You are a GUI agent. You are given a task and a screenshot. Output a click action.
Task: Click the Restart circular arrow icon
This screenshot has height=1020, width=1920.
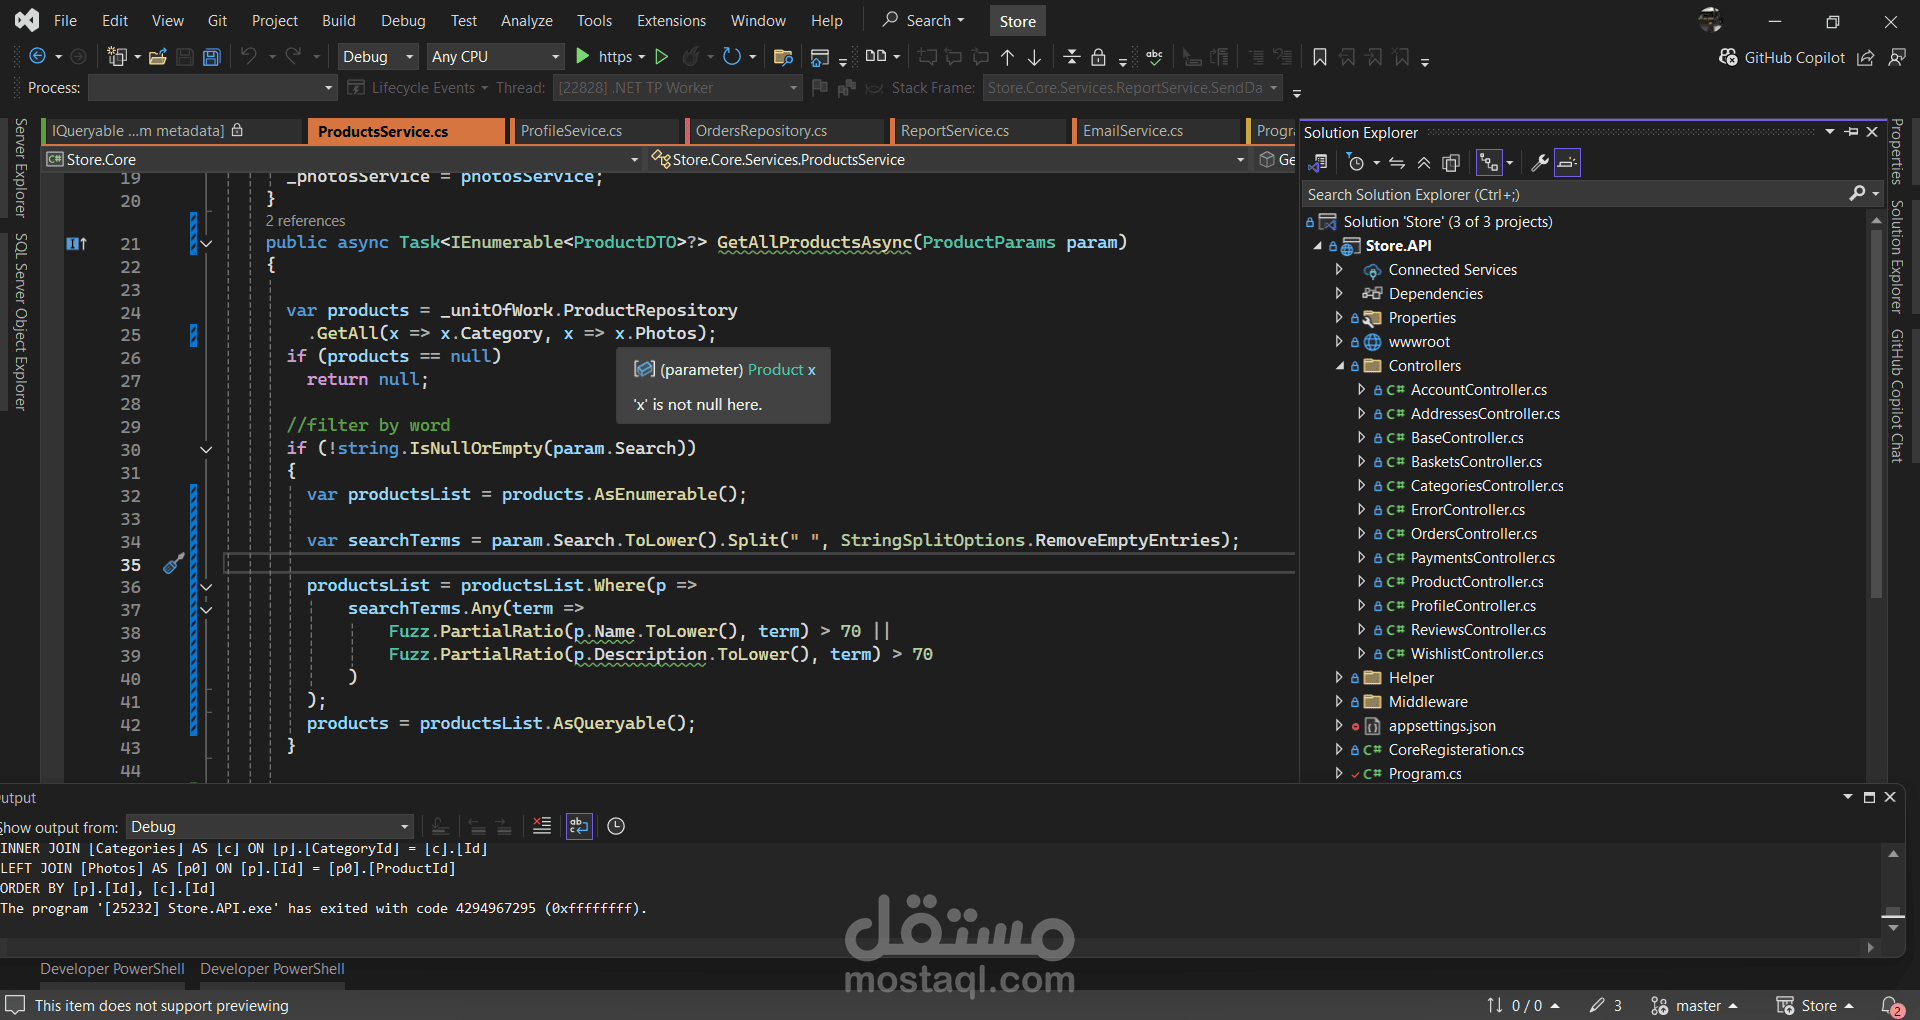(x=732, y=57)
